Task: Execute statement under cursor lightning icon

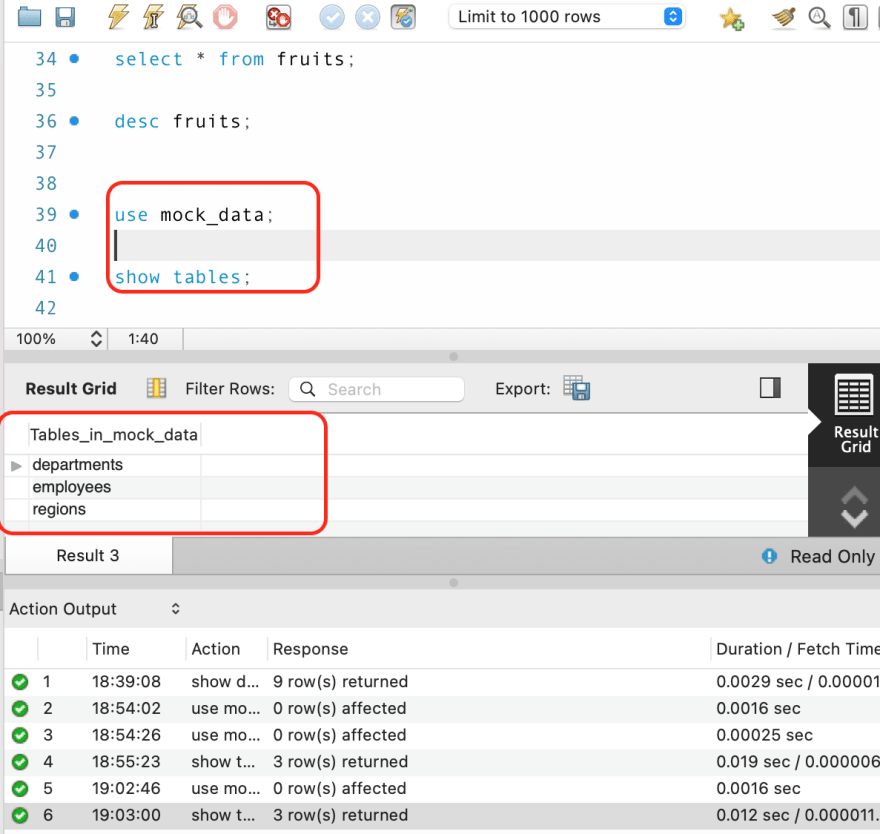Action: pyautogui.click(x=153, y=17)
